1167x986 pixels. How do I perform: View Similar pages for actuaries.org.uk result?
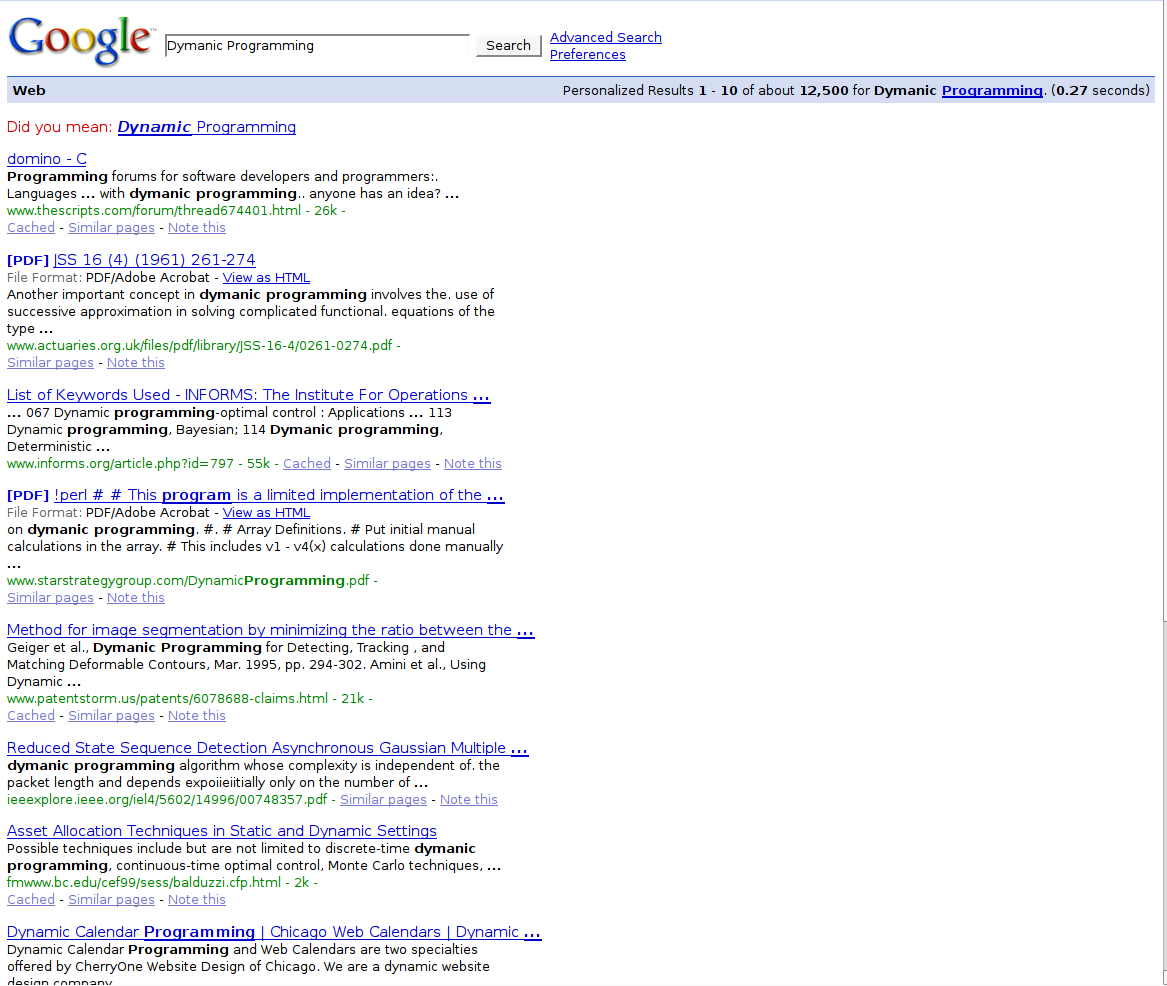51,362
